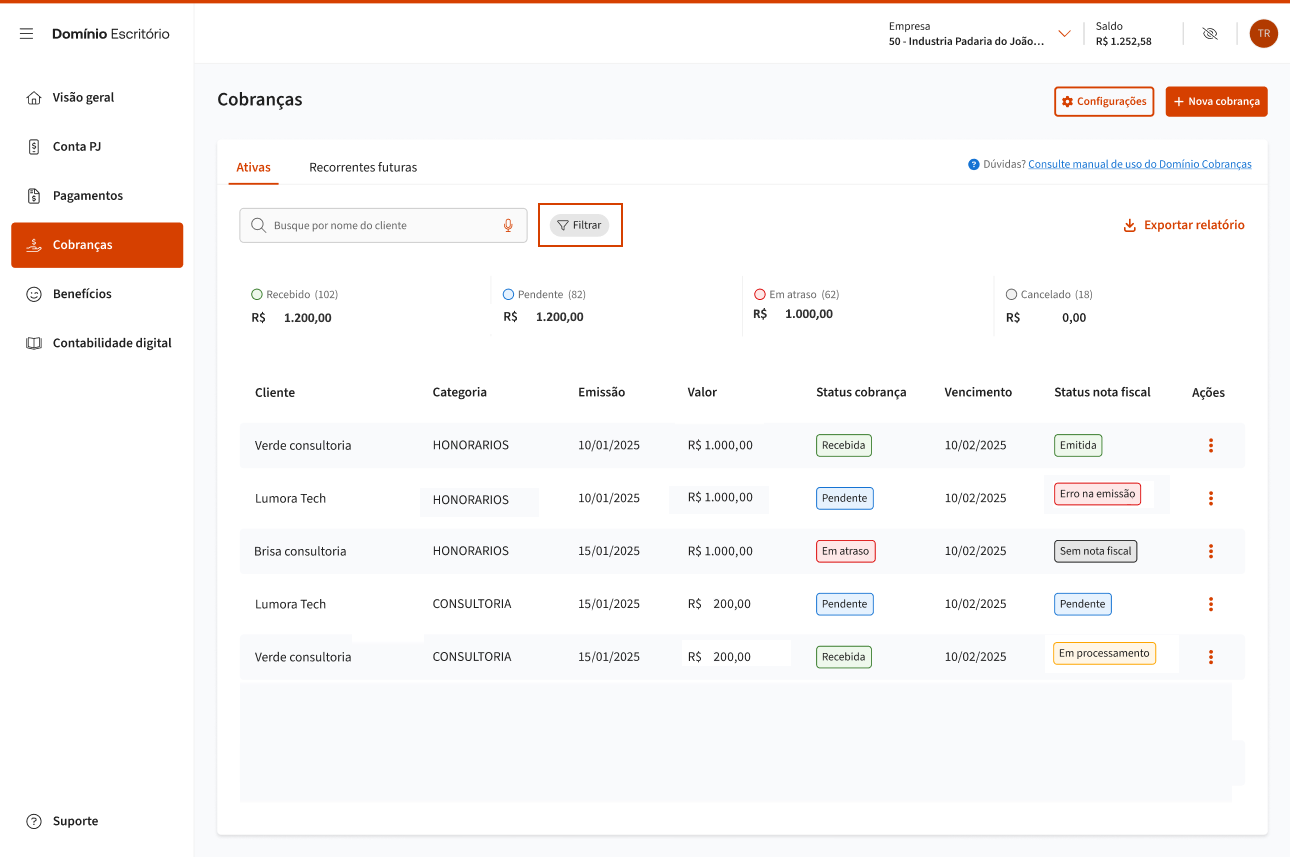This screenshot has width=1290, height=857.
Task: Expand the Empresa dropdown chevron
Action: (1064, 34)
